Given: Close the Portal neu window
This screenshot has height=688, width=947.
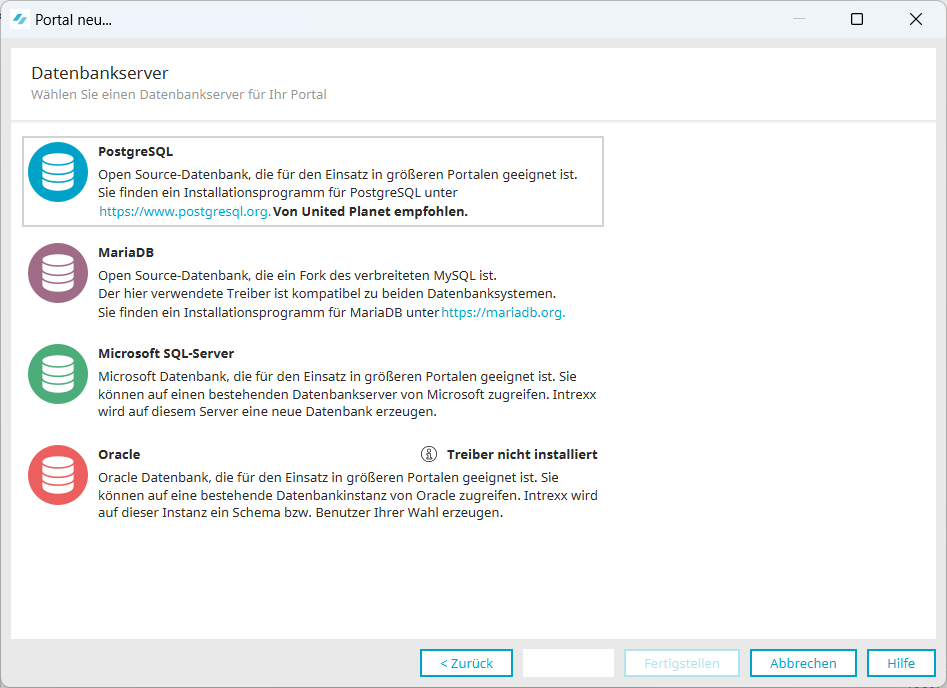Looking at the screenshot, I should pos(915,19).
